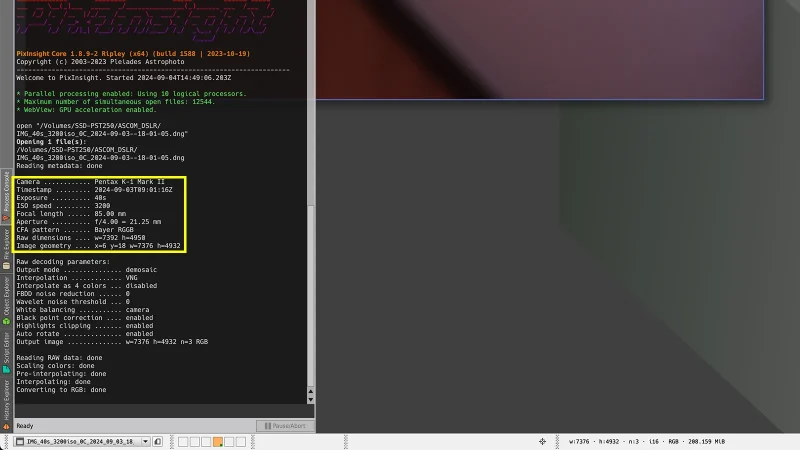Open the Object Explorer side tab
Screen dimensions: 800x450
6,301
